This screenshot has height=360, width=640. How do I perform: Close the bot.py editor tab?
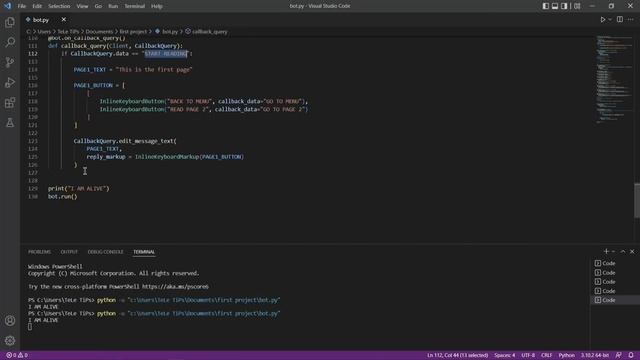tap(64, 20)
